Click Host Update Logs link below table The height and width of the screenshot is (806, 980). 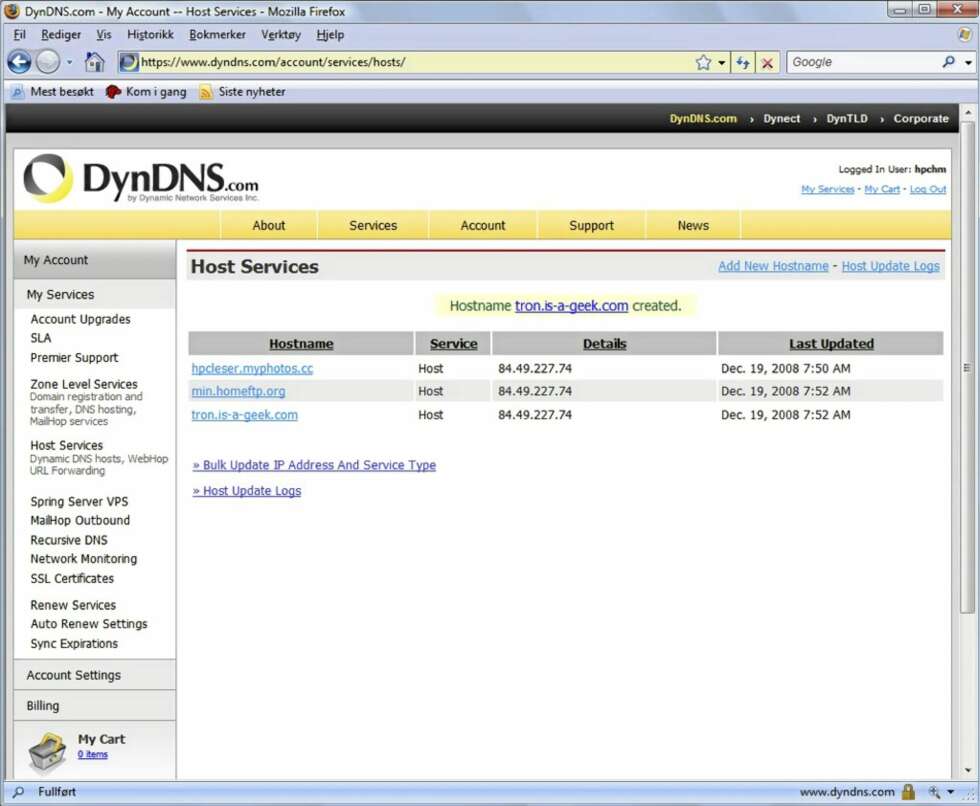247,491
